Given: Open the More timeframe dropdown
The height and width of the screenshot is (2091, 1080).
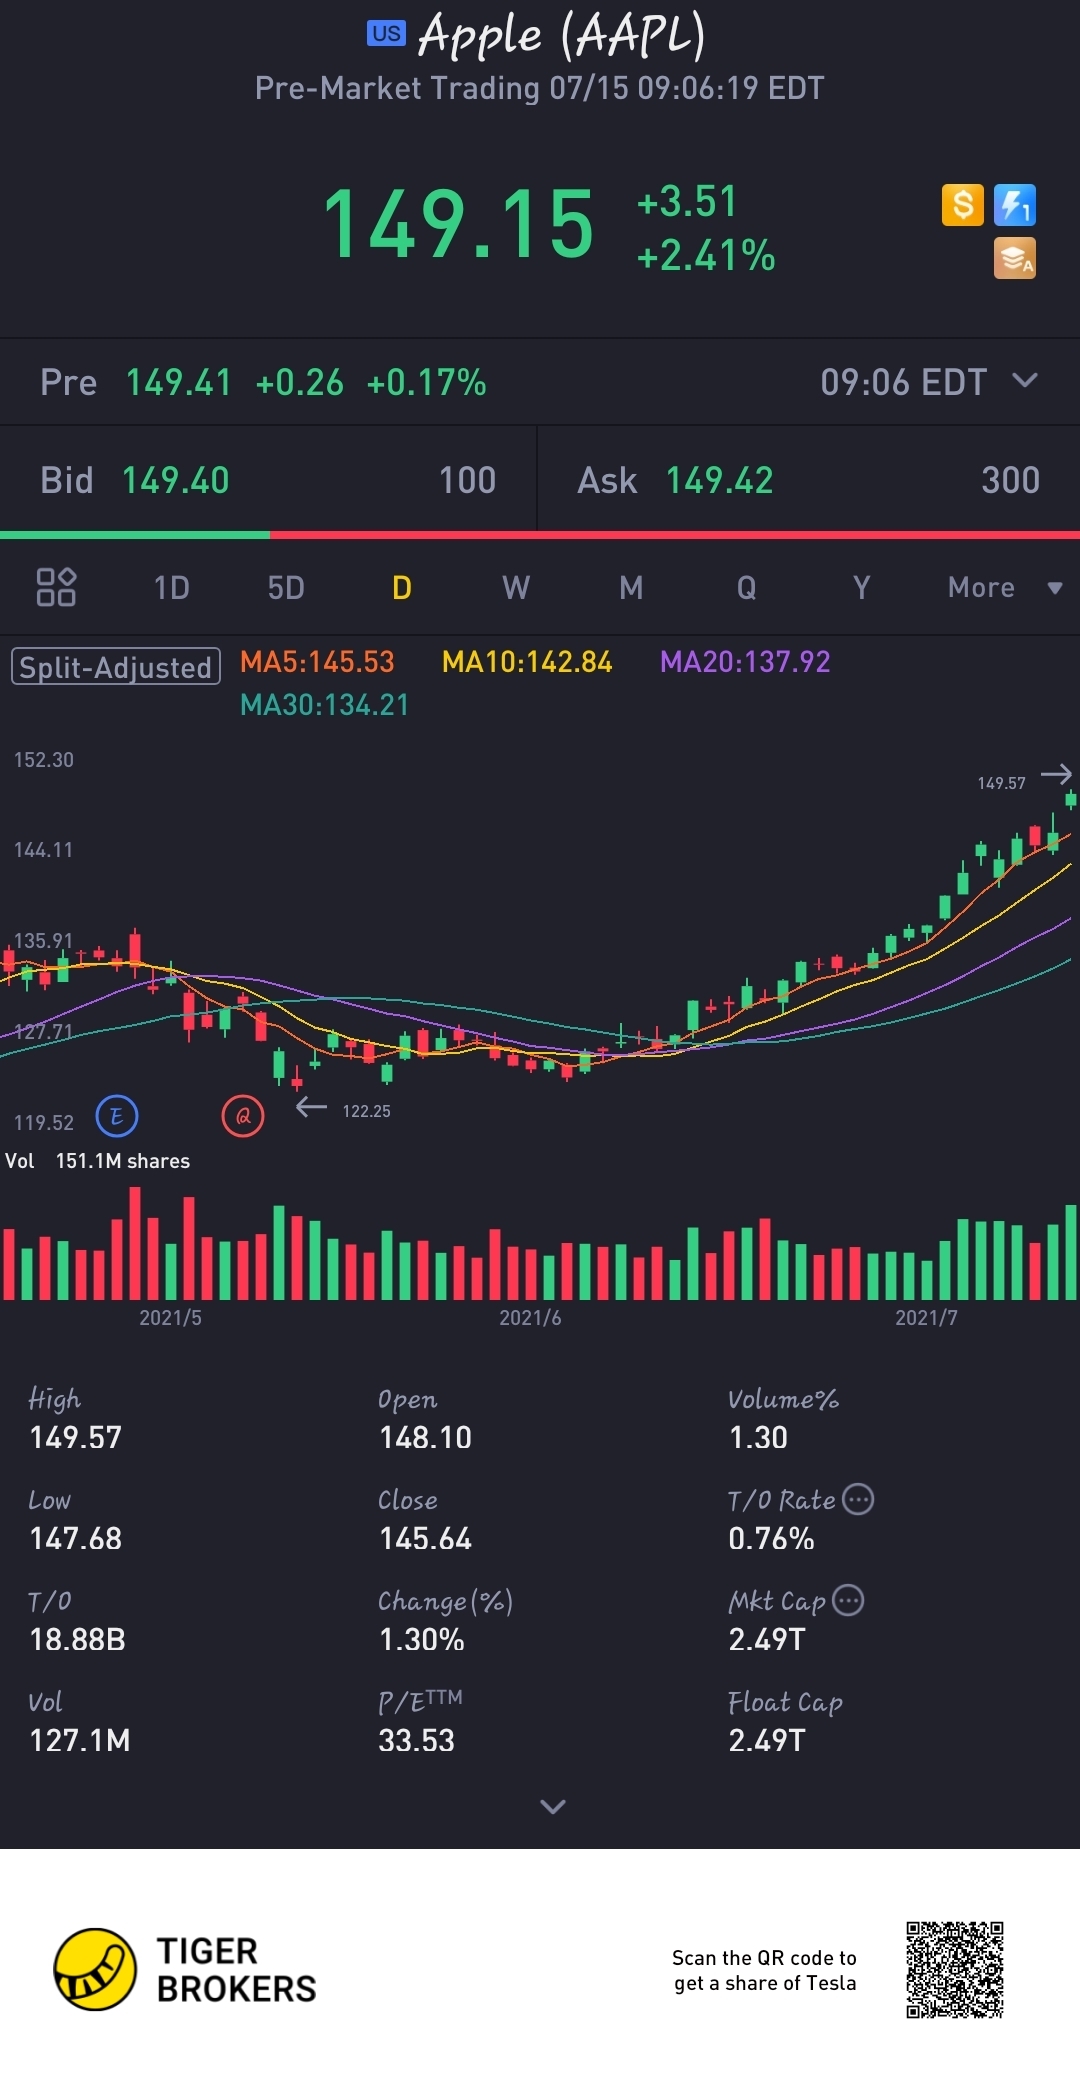Looking at the screenshot, I should click(x=1005, y=587).
